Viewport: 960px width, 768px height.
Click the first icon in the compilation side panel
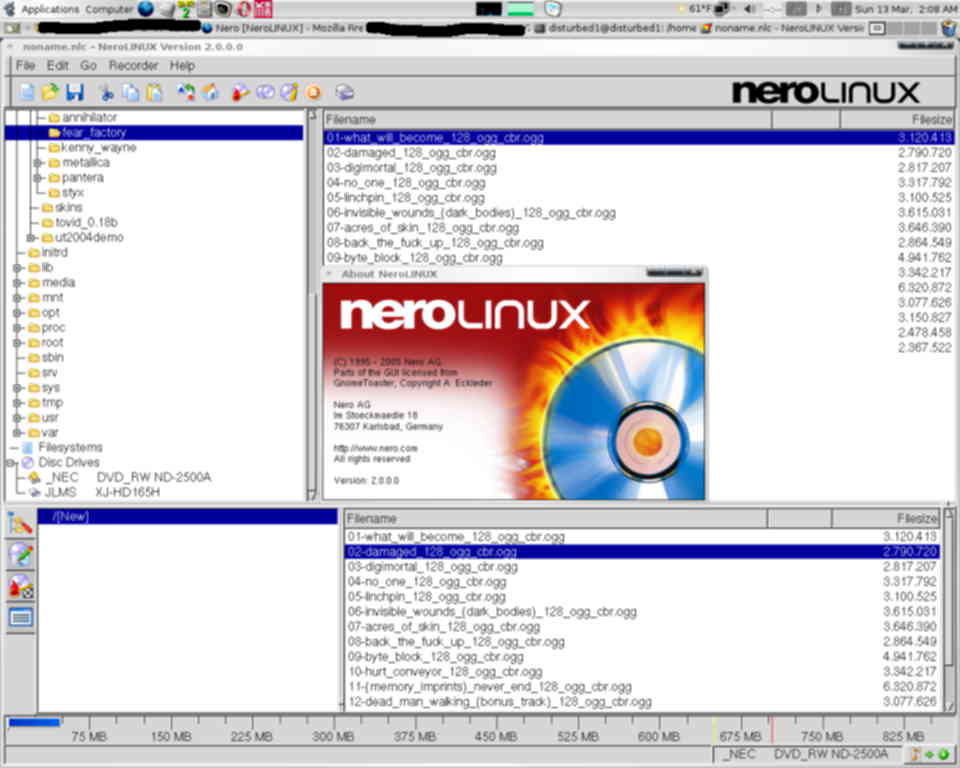20,525
